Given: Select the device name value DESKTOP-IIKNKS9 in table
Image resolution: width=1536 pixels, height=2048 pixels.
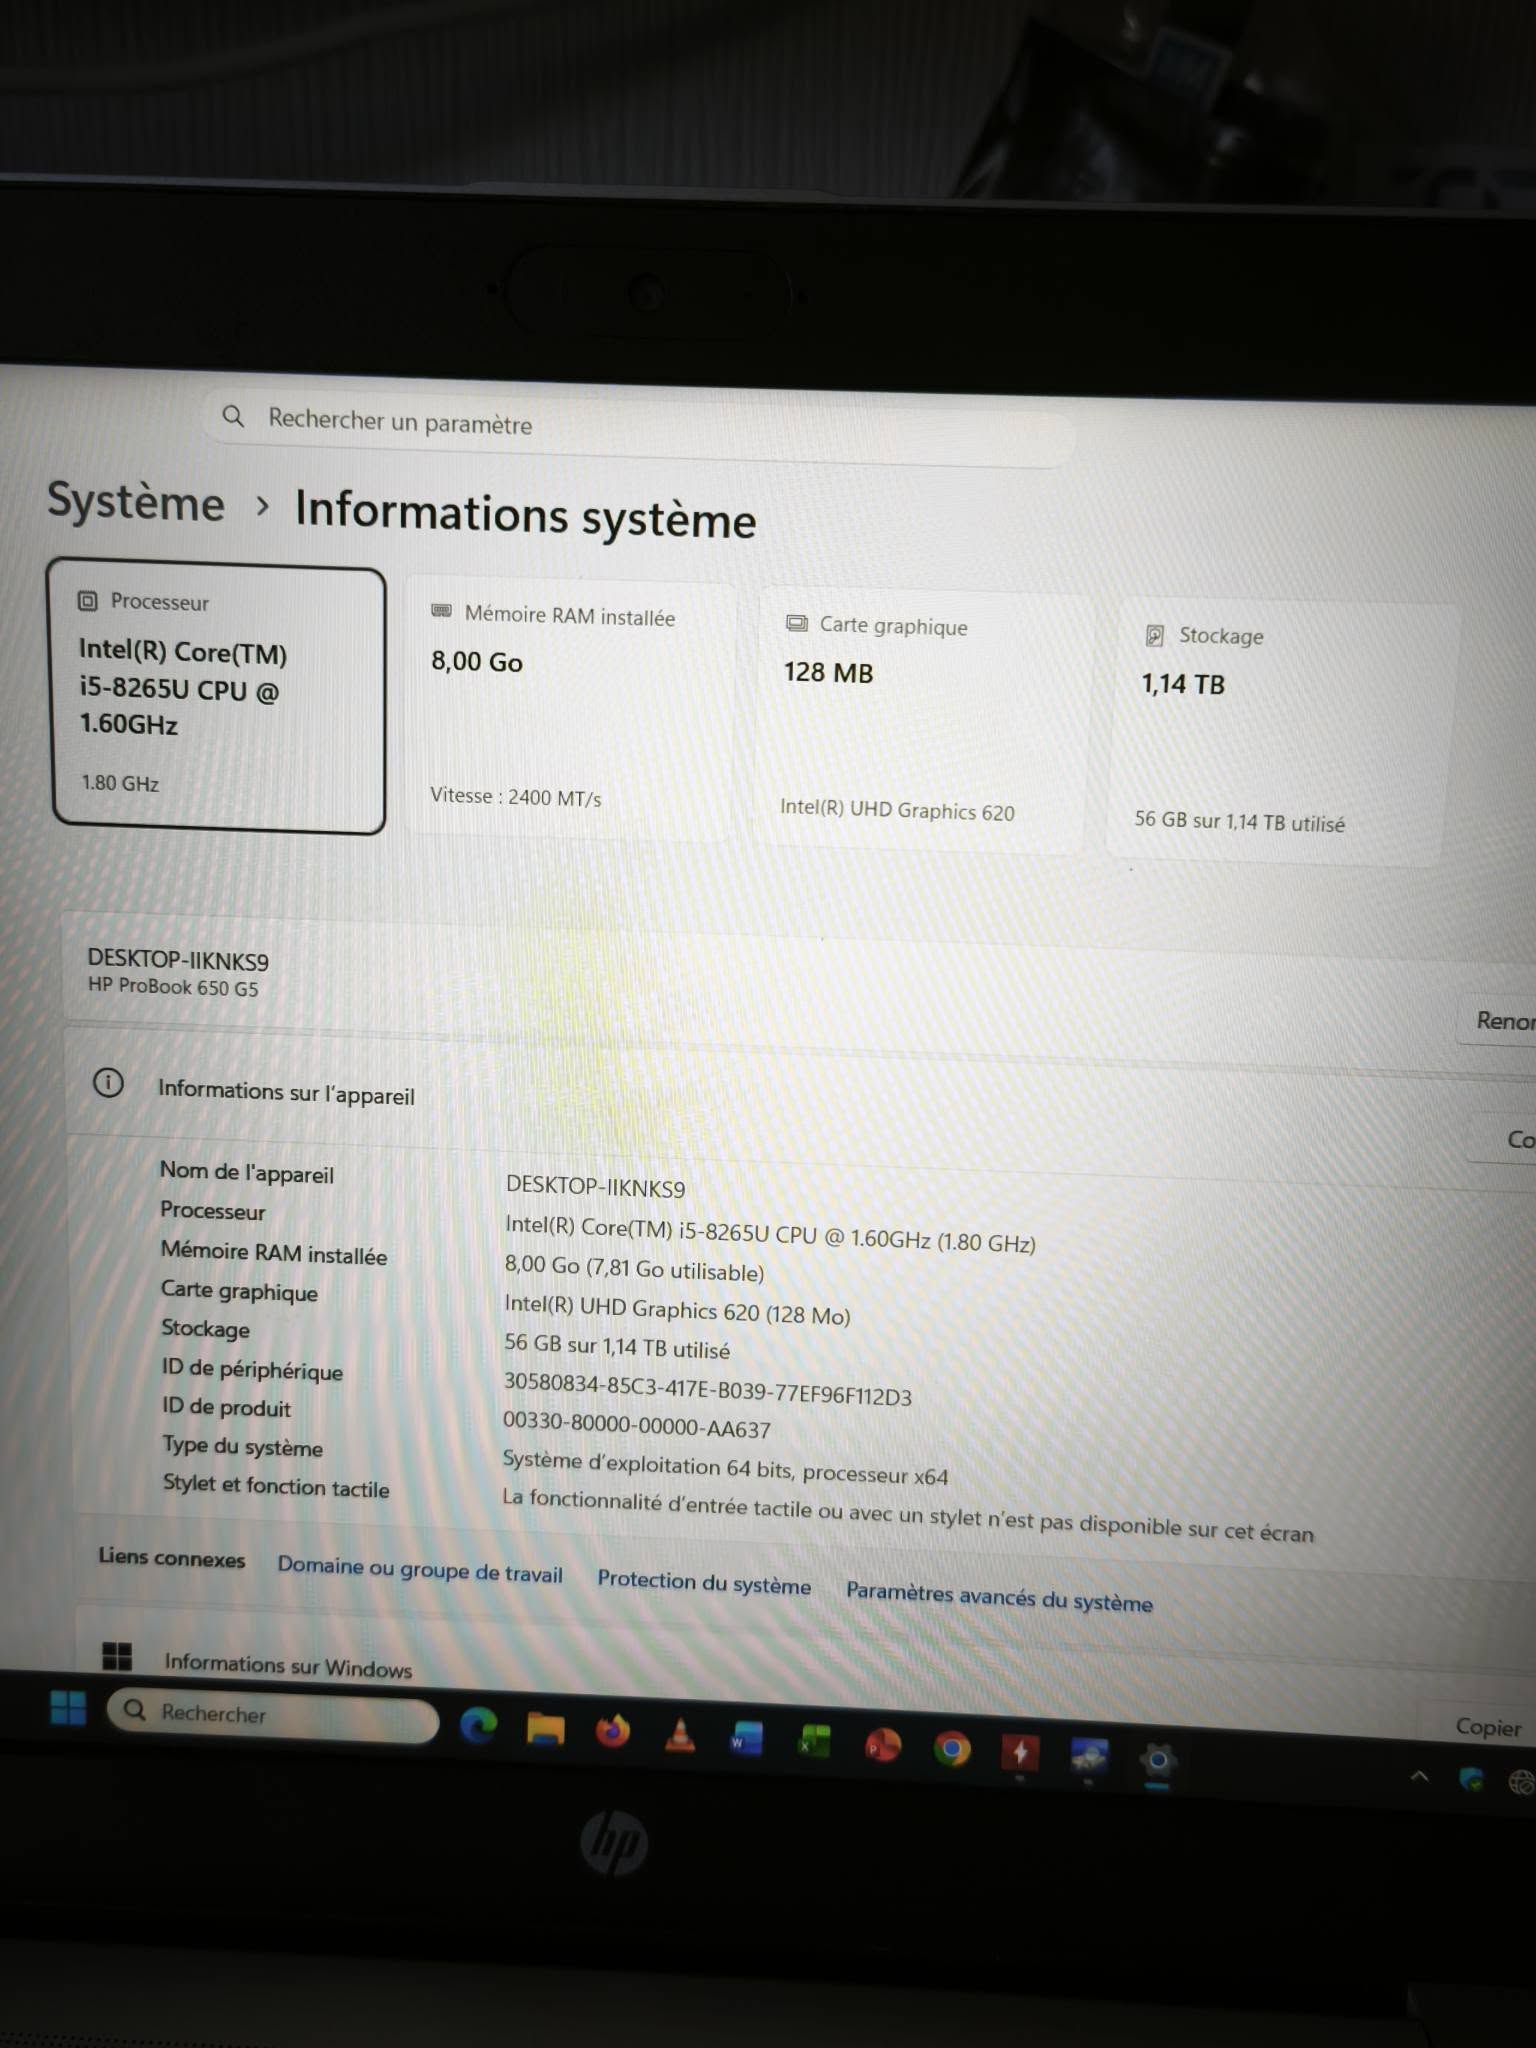Looking at the screenshot, I should pyautogui.click(x=595, y=1187).
